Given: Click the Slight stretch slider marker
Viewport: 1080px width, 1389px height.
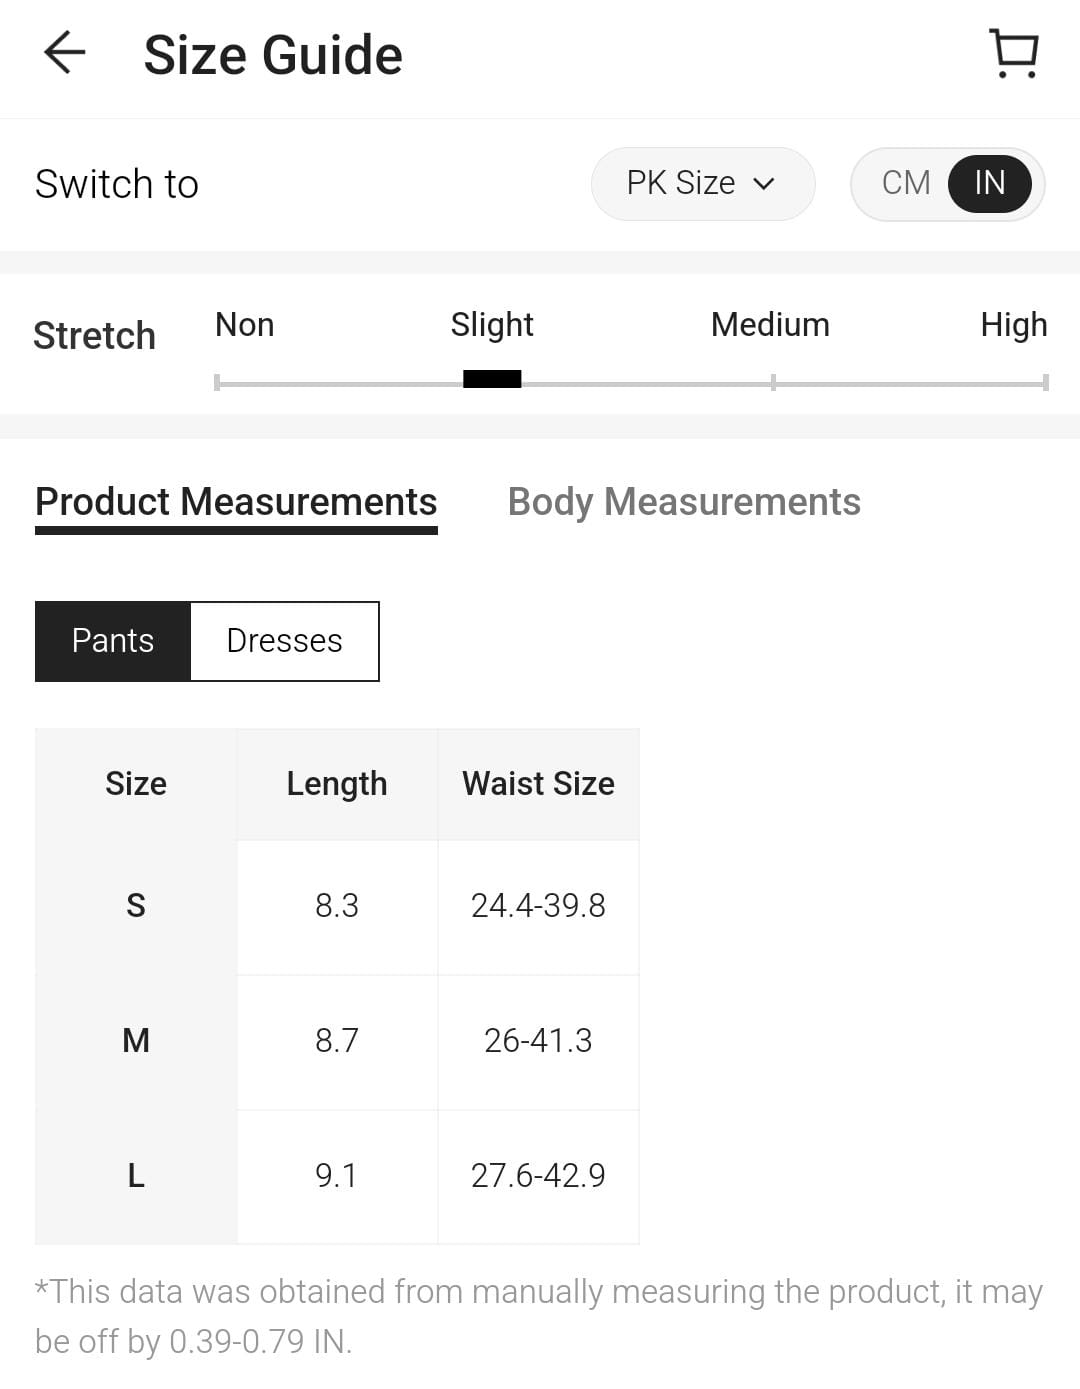Looking at the screenshot, I should 492,379.
